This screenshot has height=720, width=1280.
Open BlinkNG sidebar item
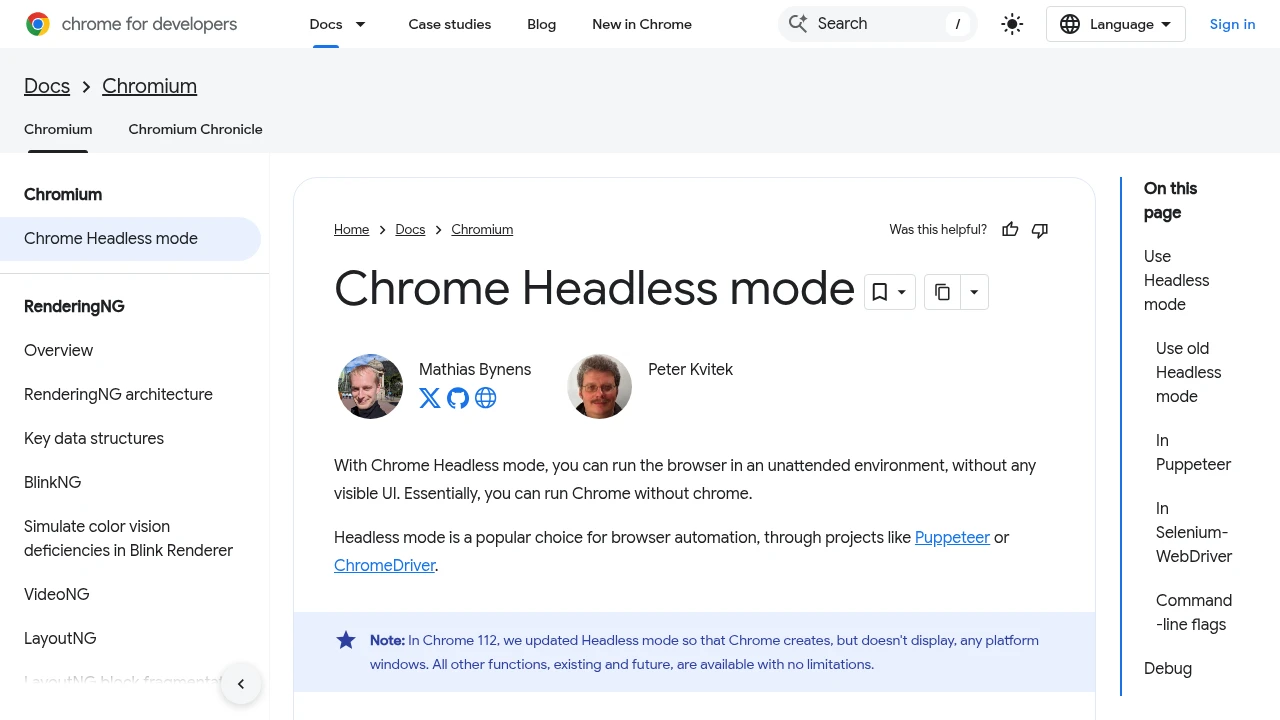click(53, 483)
